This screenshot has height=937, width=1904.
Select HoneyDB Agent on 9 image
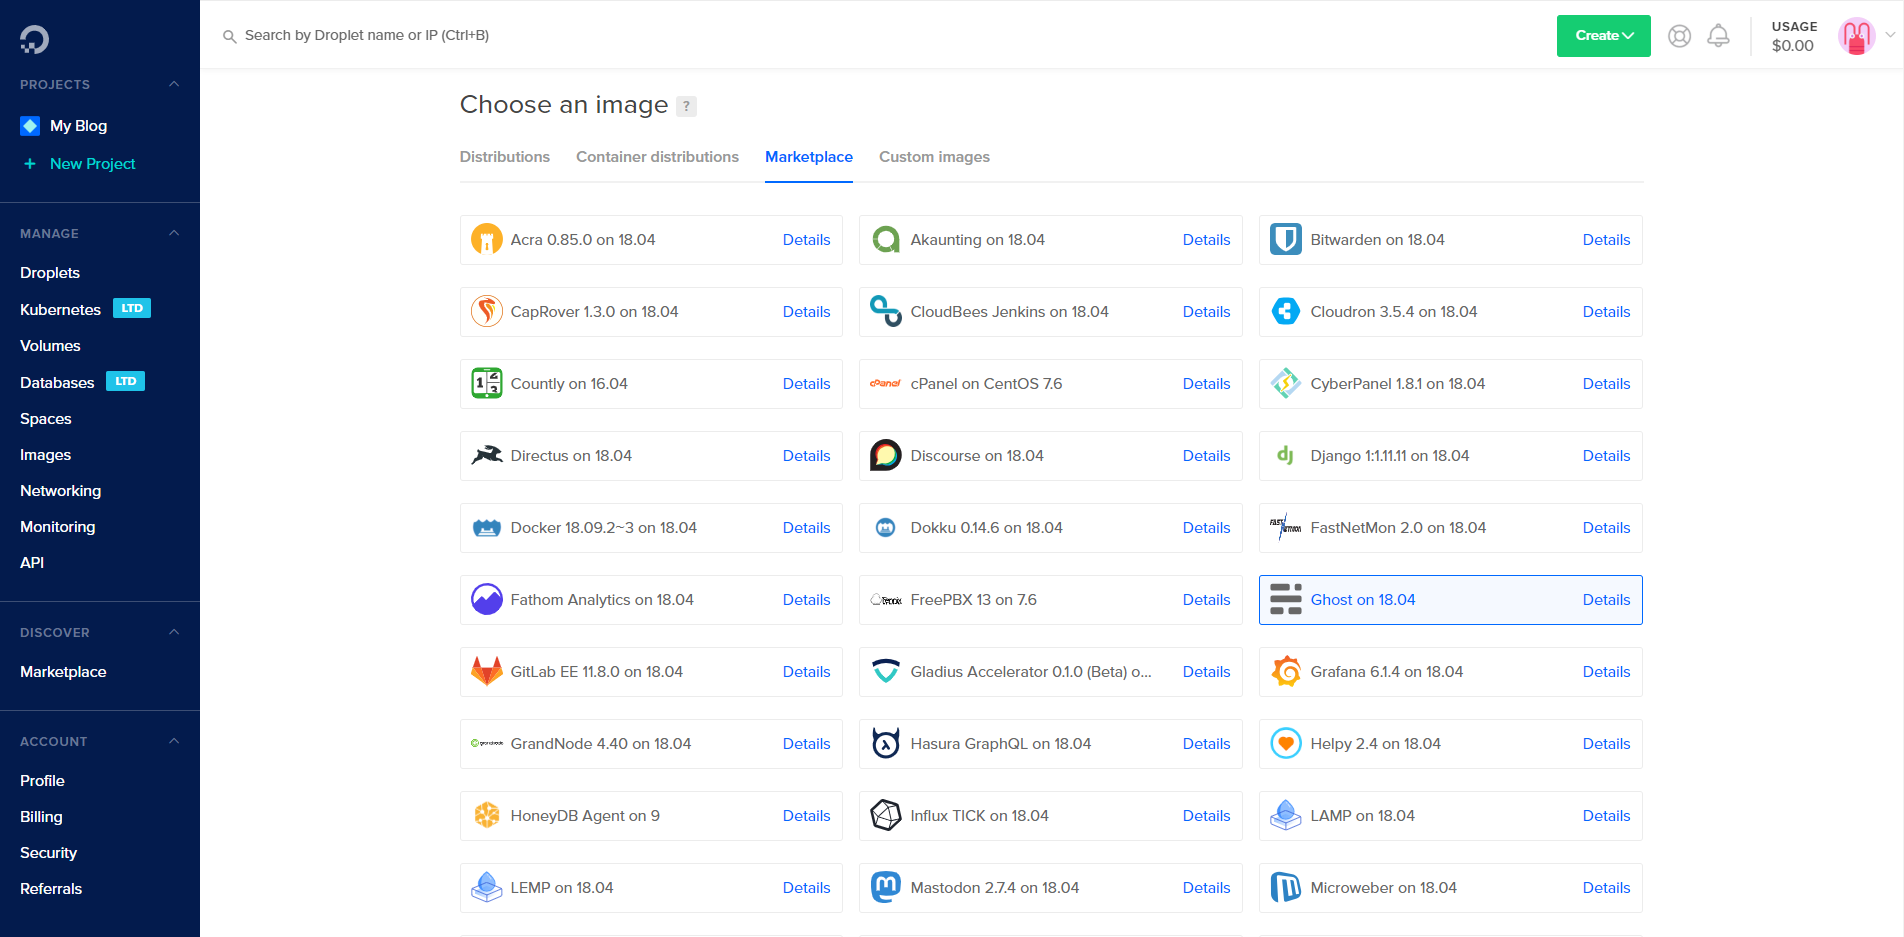651,816
